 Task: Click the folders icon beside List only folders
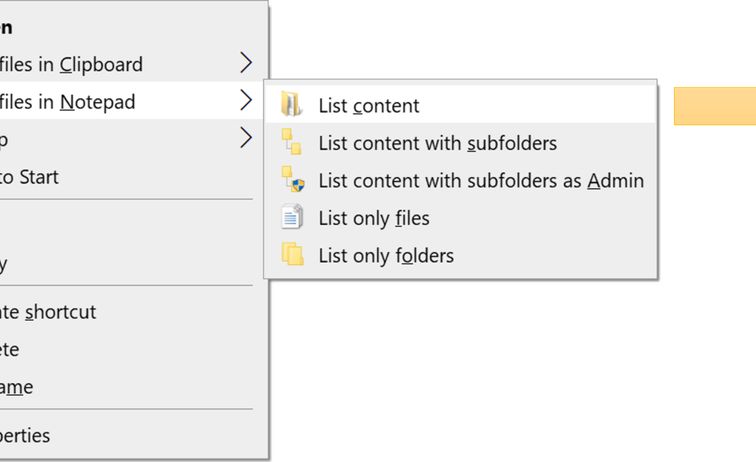291,255
